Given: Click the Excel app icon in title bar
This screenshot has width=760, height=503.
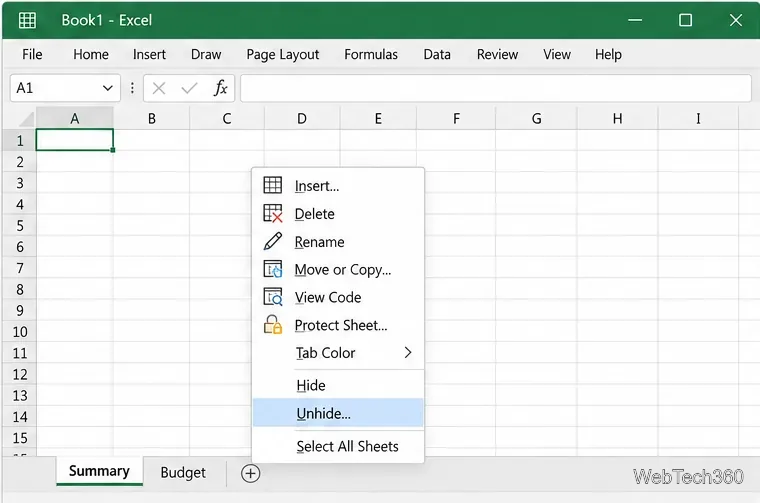Looking at the screenshot, I should (27, 20).
